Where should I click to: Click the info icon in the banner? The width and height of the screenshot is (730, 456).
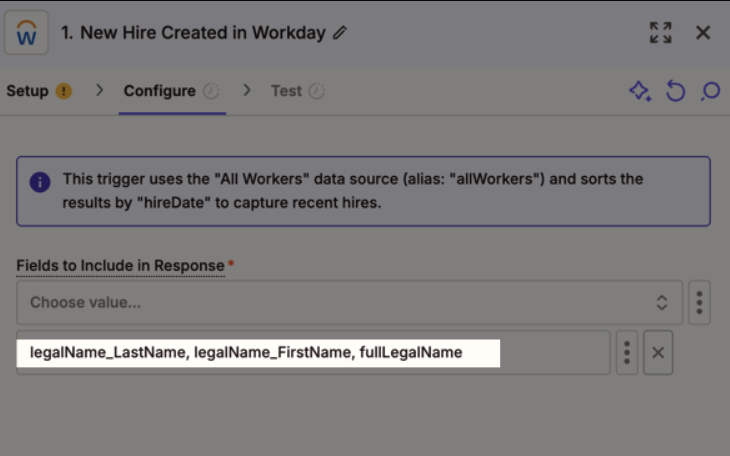tap(40, 182)
